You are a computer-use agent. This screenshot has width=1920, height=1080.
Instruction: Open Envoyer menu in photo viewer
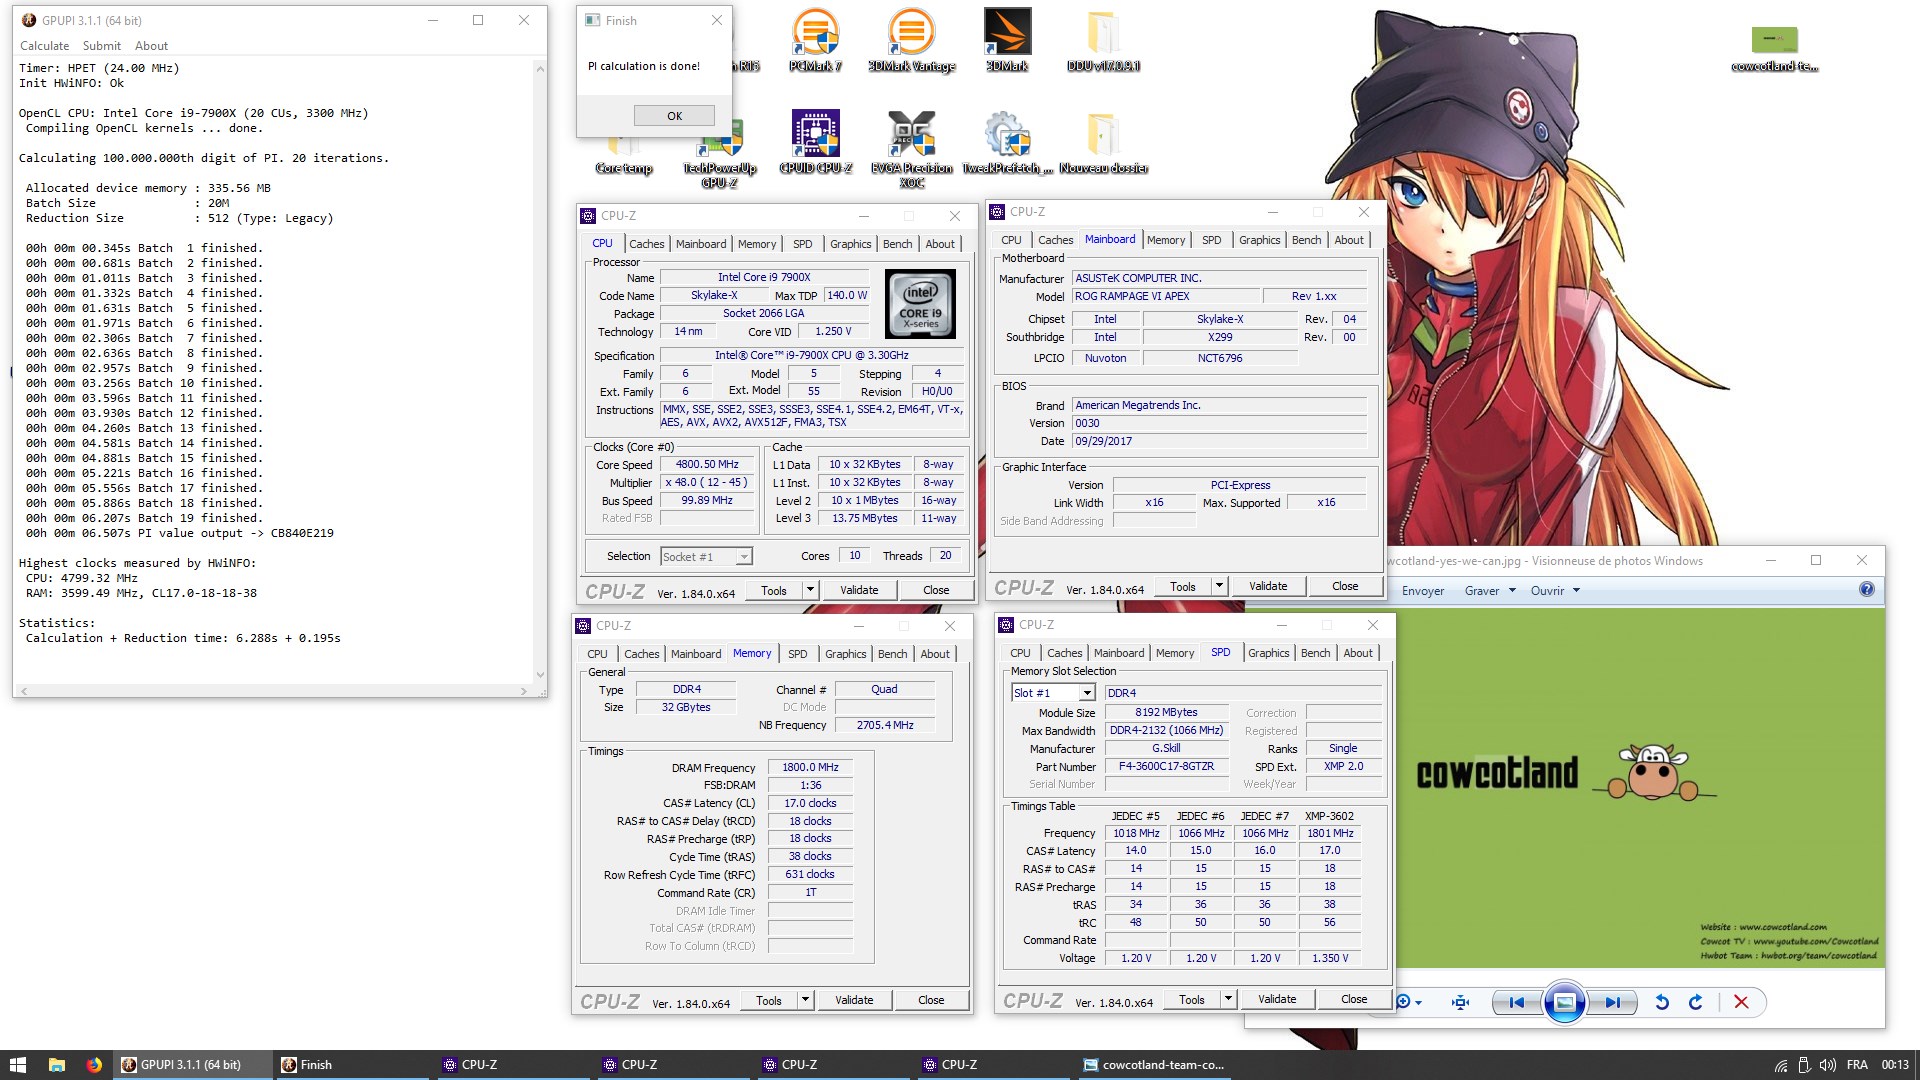coord(1422,591)
